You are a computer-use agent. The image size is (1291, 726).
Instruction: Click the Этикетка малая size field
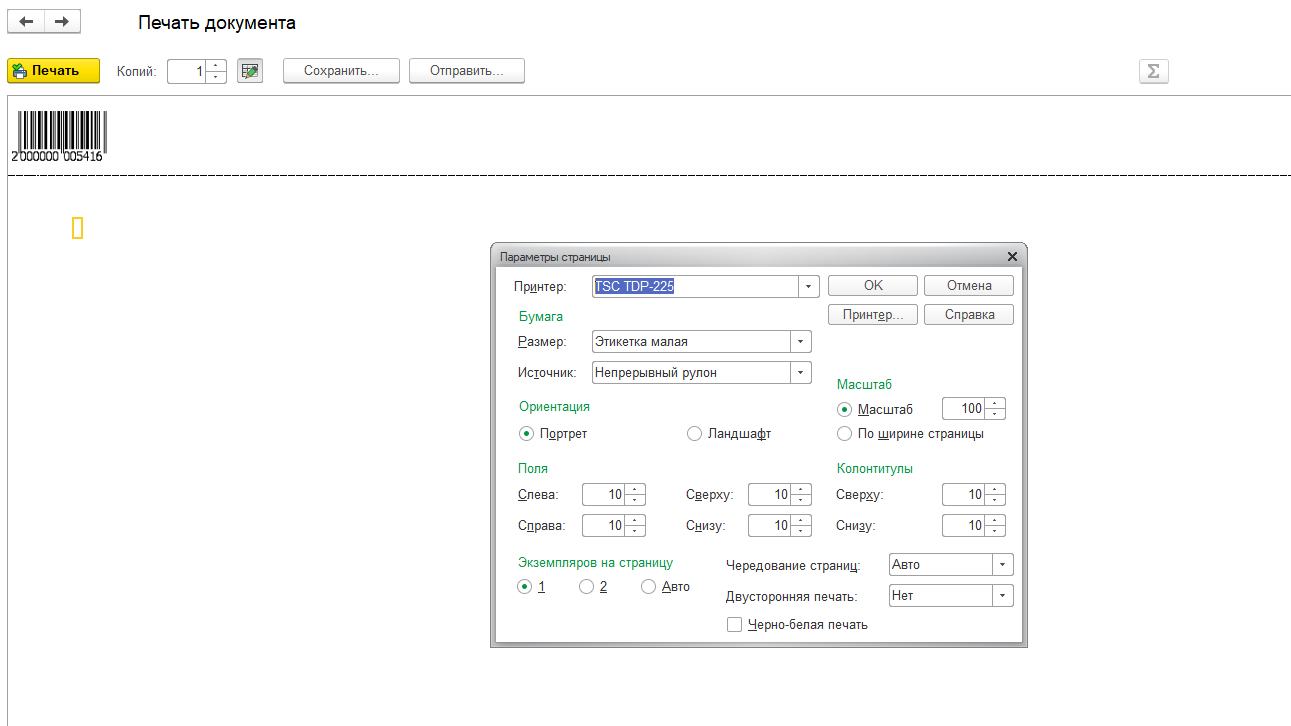coord(691,342)
